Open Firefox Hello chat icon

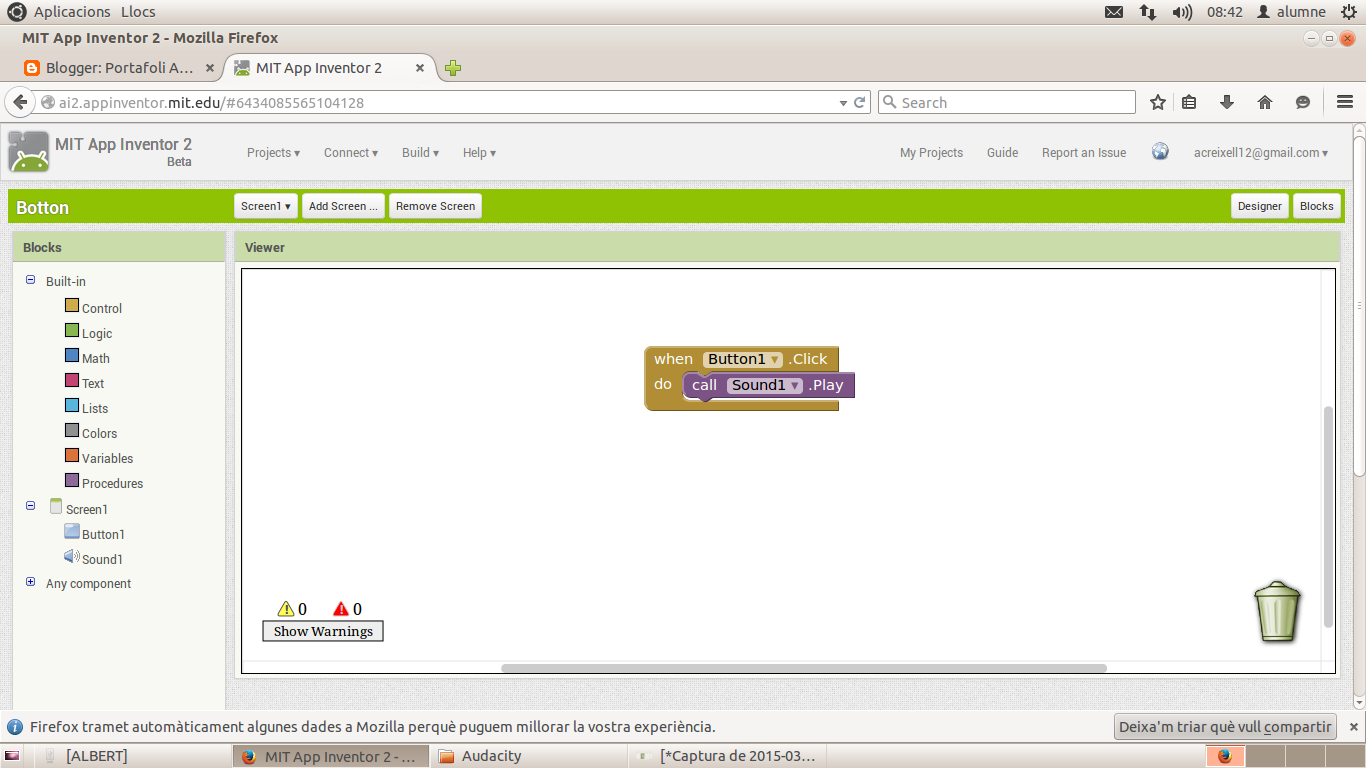point(1303,102)
